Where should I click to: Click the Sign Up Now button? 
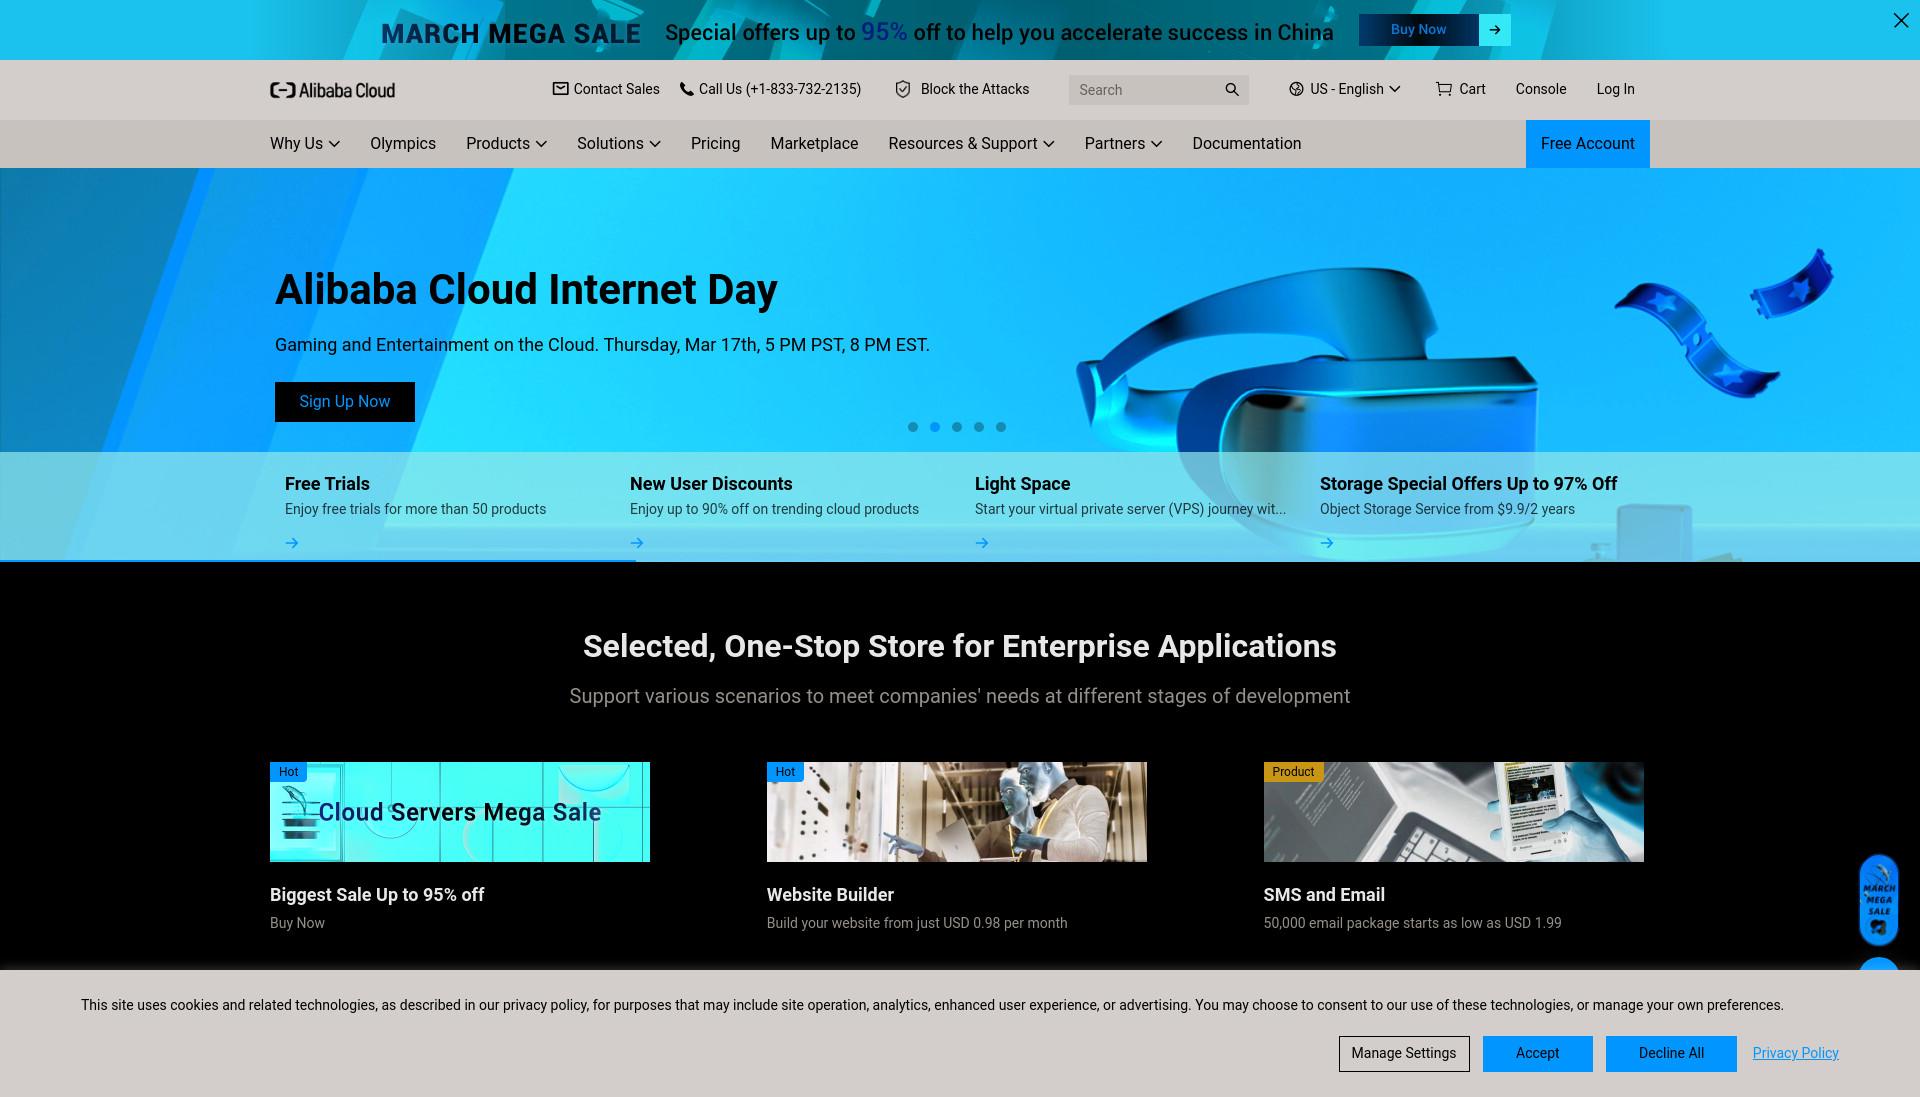345,402
